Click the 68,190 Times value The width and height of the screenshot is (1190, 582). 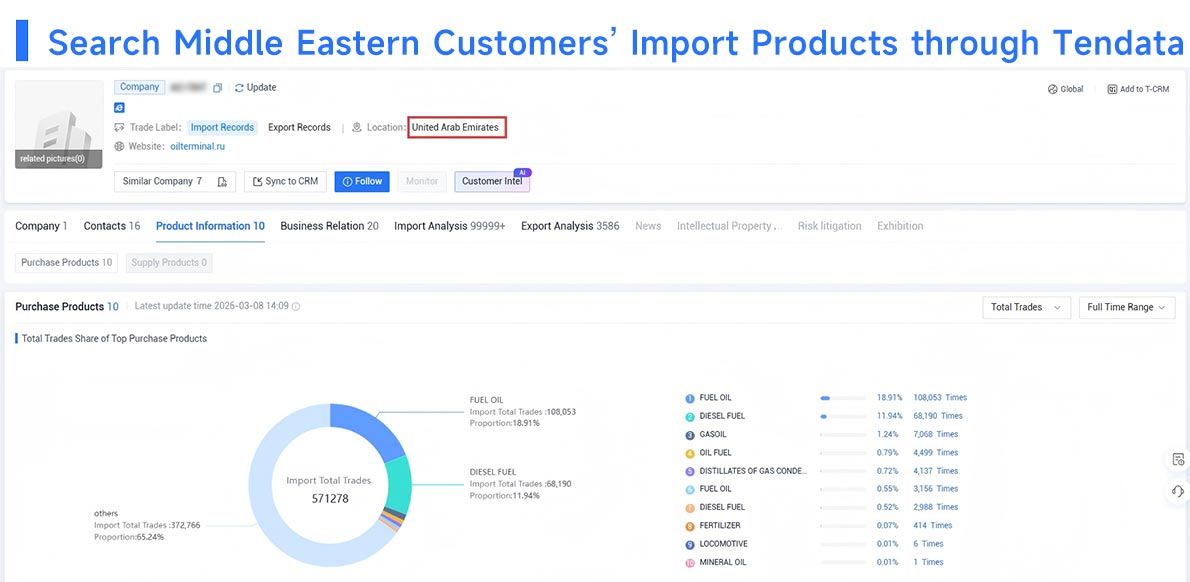[938, 417]
